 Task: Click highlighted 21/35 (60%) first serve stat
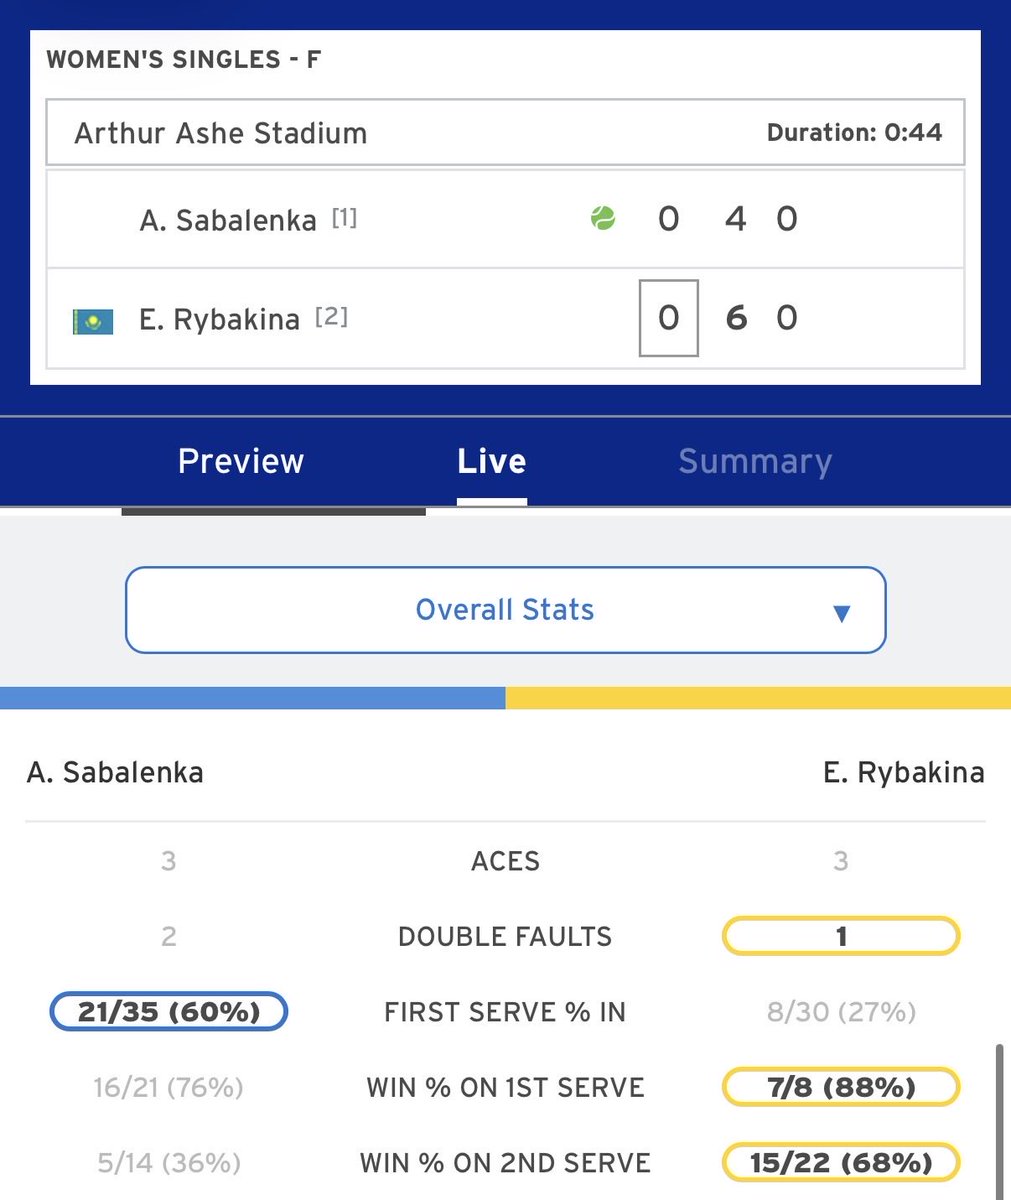pyautogui.click(x=169, y=1012)
